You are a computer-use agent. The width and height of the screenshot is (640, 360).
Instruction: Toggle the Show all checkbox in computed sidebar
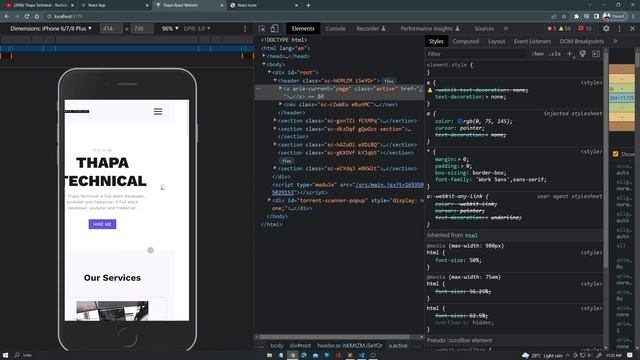[x=616, y=154]
